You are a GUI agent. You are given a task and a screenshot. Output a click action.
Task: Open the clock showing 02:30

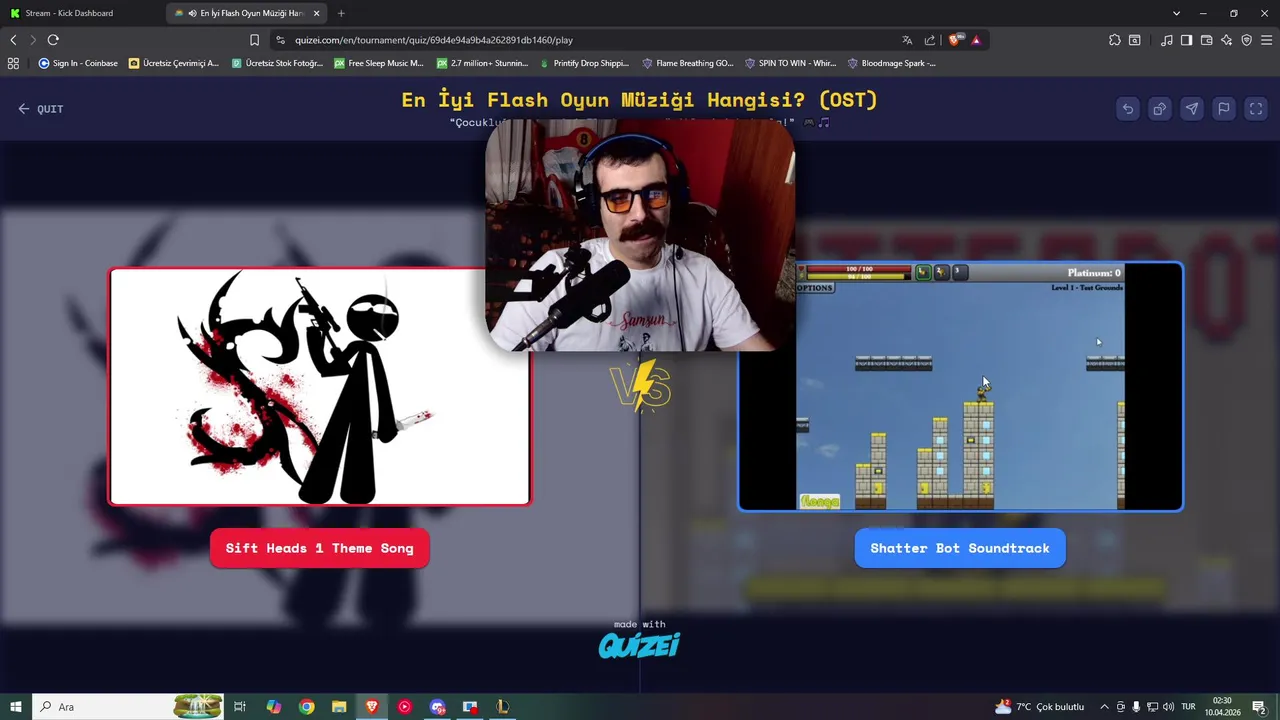[1222, 707]
